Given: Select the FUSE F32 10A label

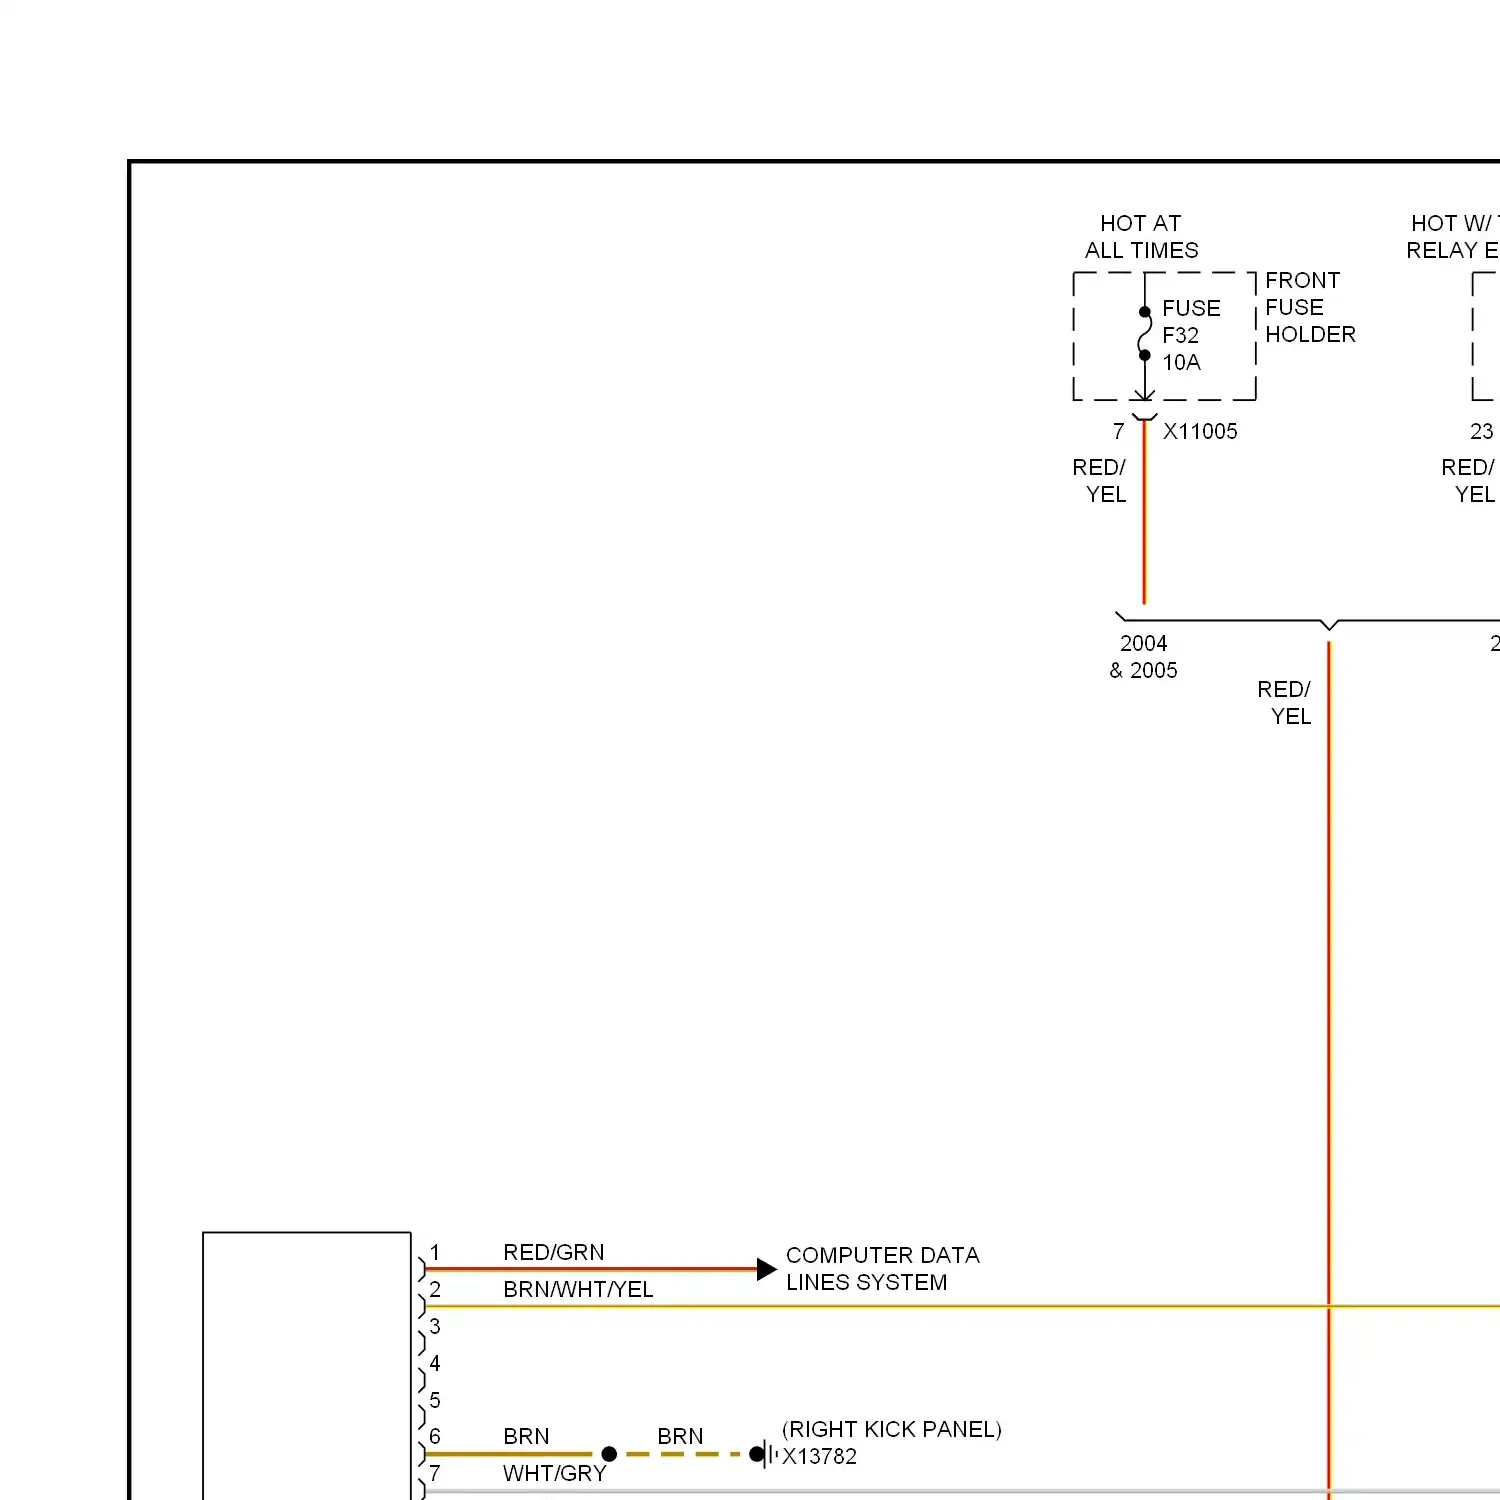Looking at the screenshot, I should [1191, 335].
